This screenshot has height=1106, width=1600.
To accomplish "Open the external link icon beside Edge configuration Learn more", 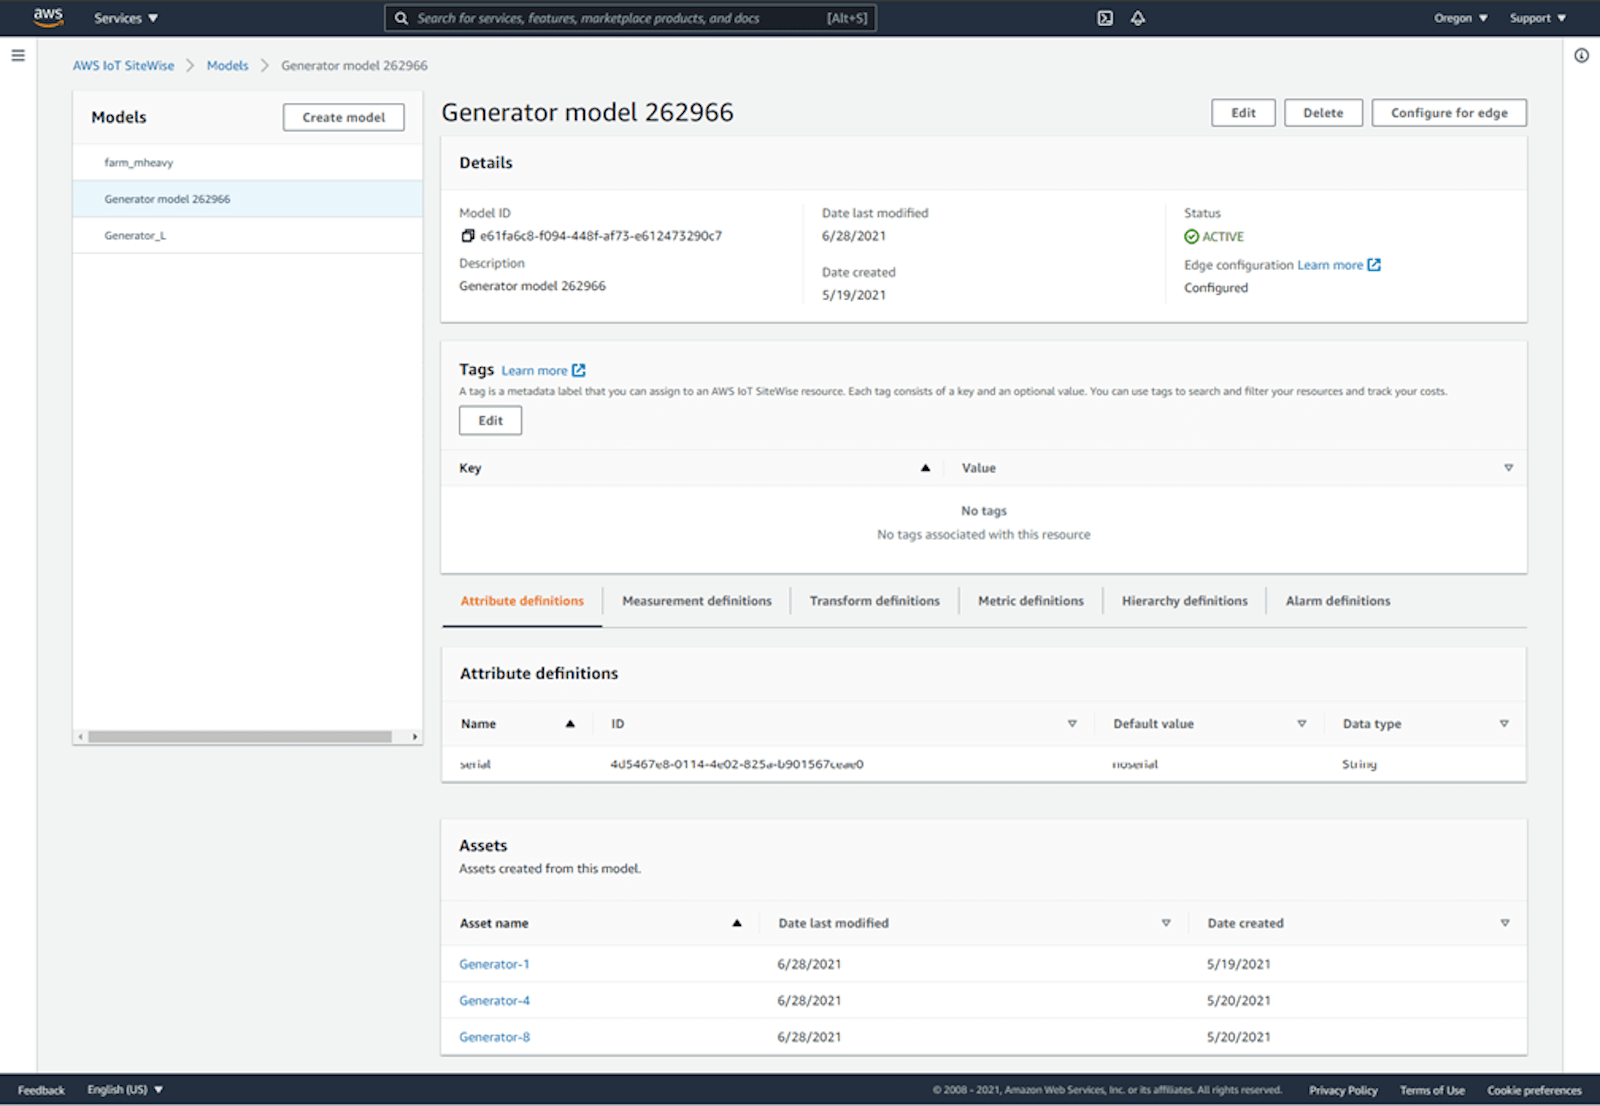I will 1374,265.
